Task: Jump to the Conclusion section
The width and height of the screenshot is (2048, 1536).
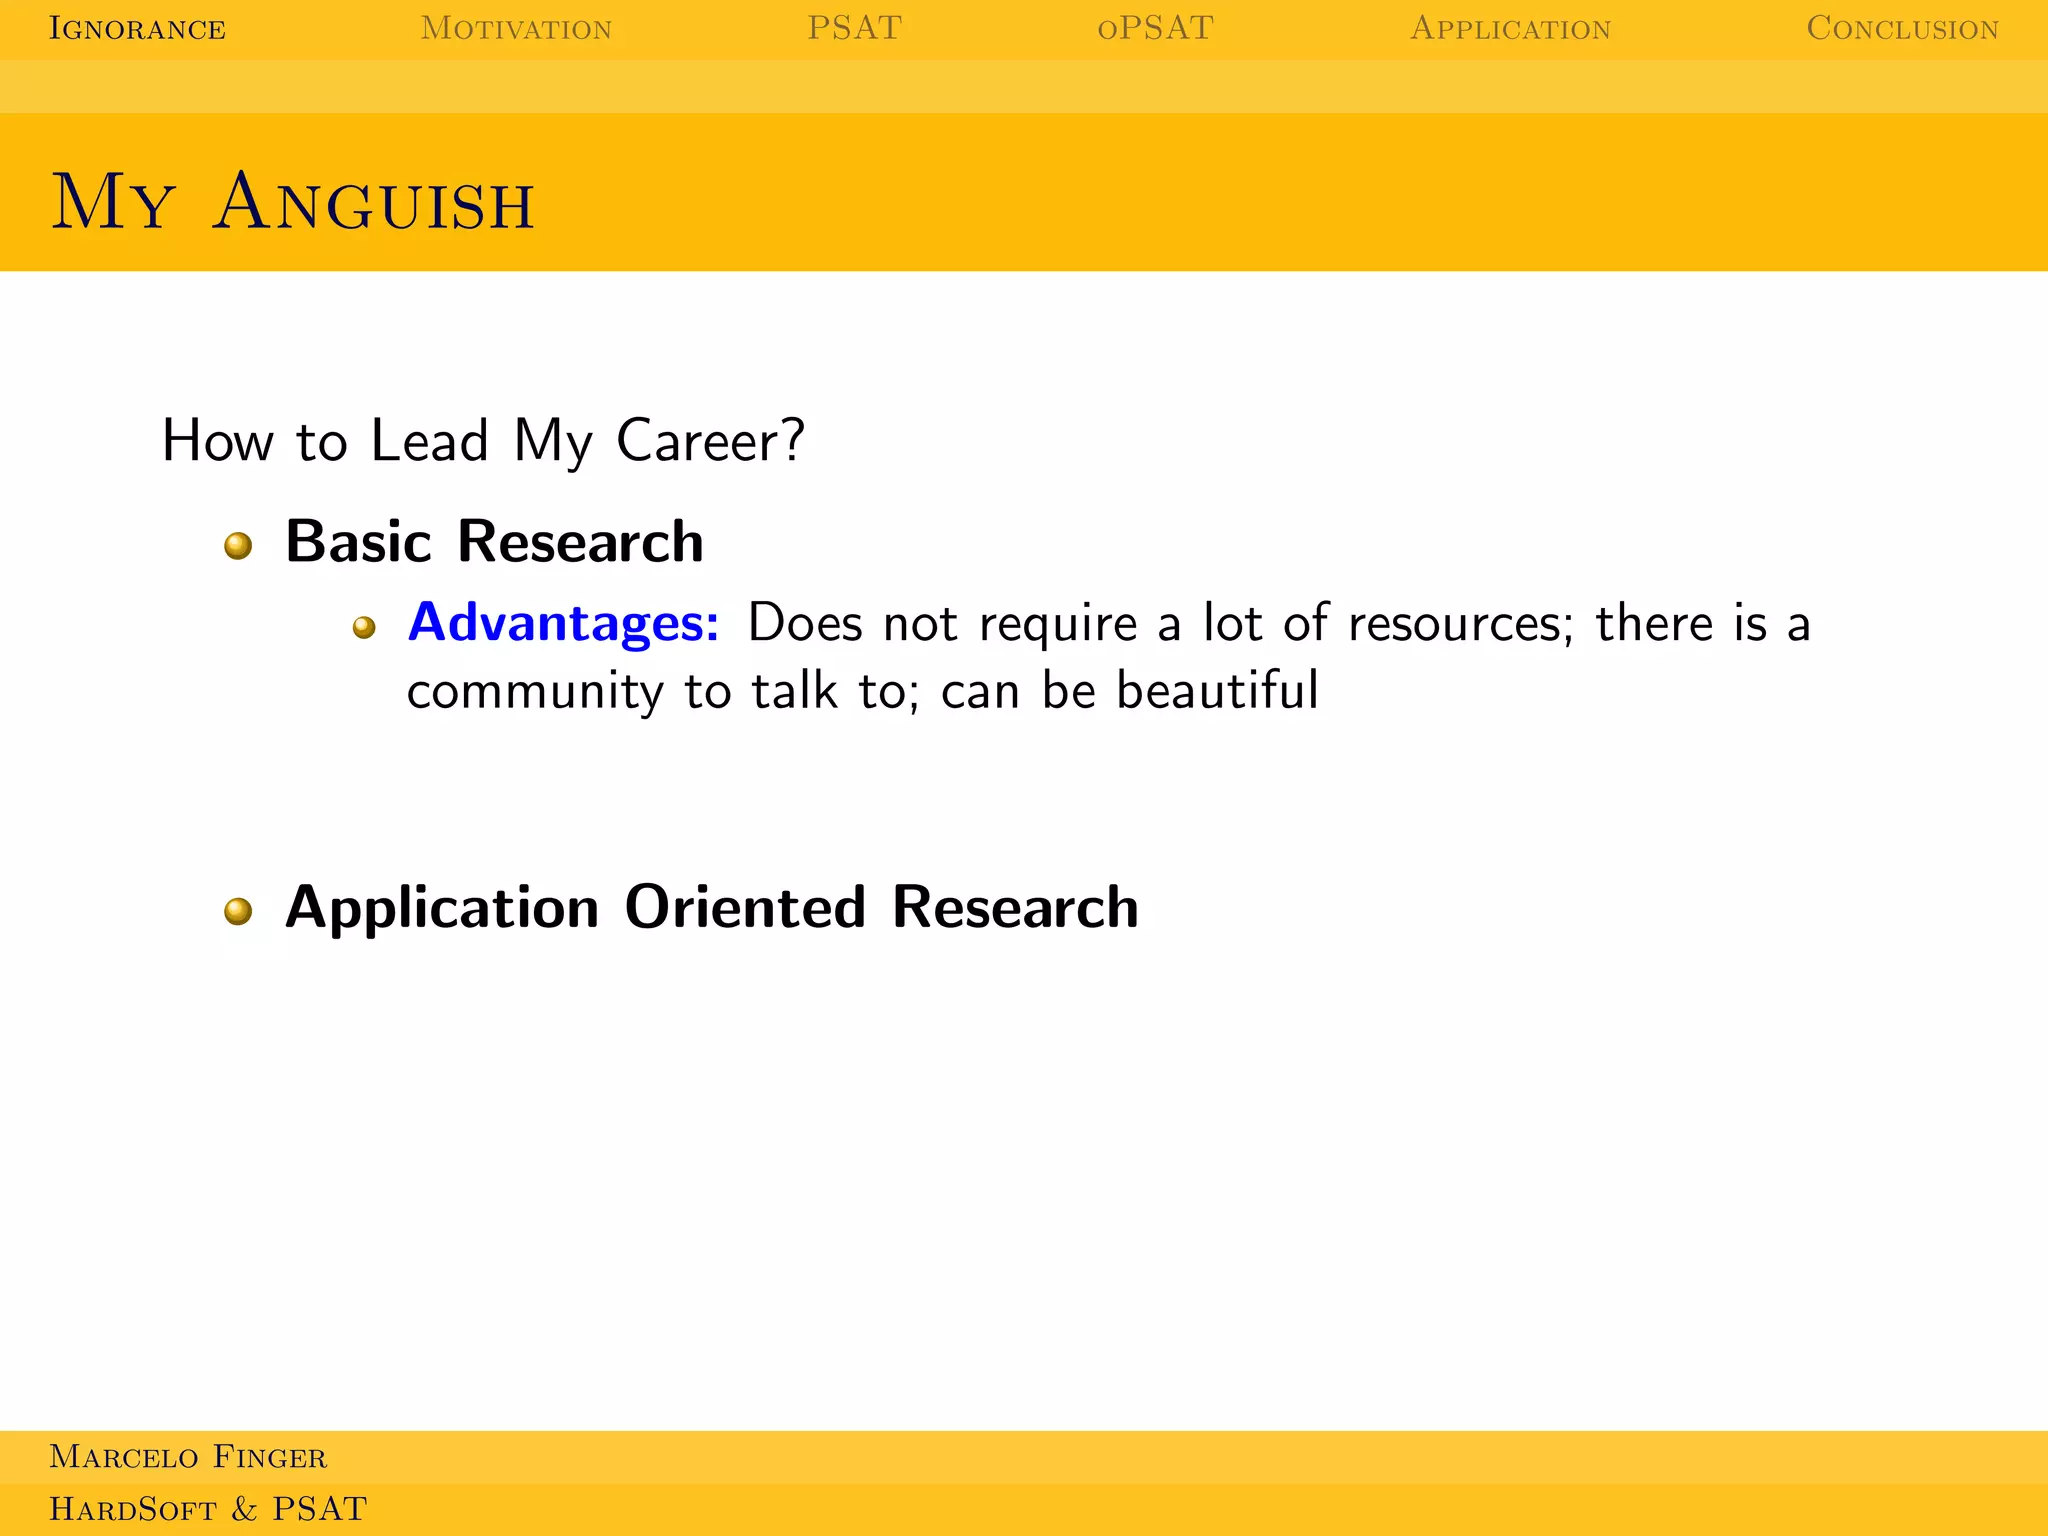Action: (1902, 28)
